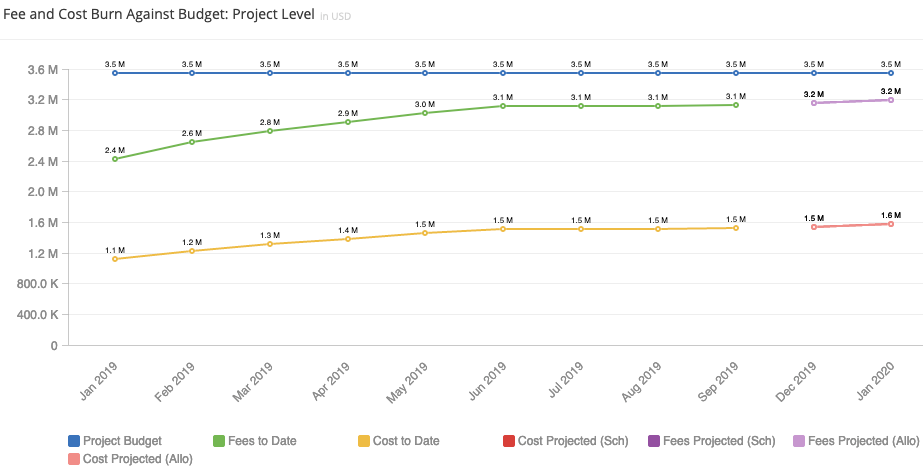Select Fees to Date point at Jan 2019
Screen dimensions: 923x469
click(x=115, y=159)
